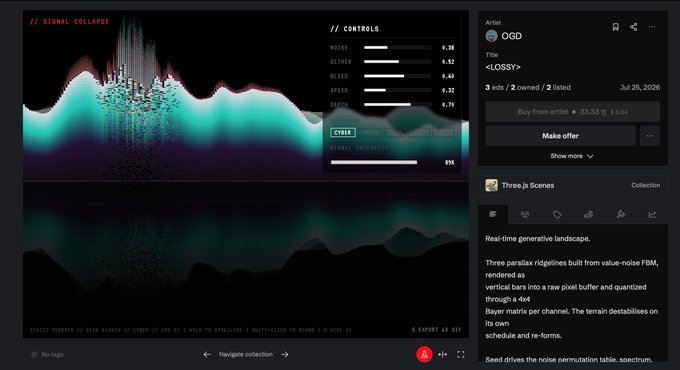The image size is (680, 370).
Task: Select the description tab icon
Action: pyautogui.click(x=493, y=214)
